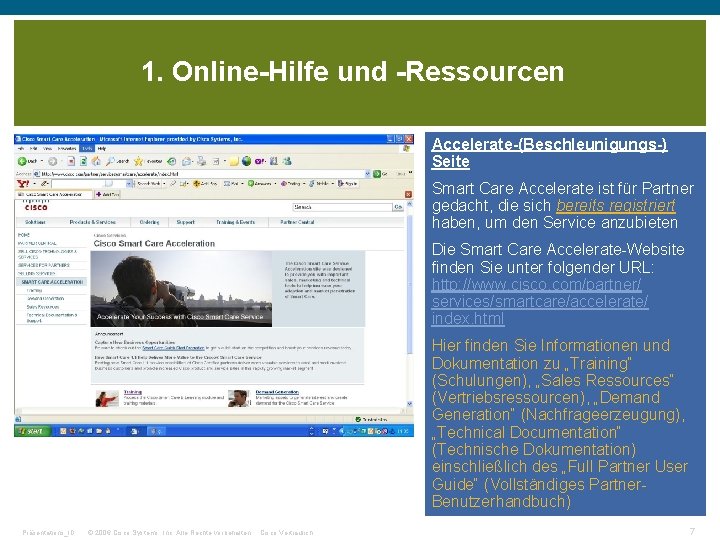
Task: Click the Go button next to Cisco search
Action: (x=398, y=207)
